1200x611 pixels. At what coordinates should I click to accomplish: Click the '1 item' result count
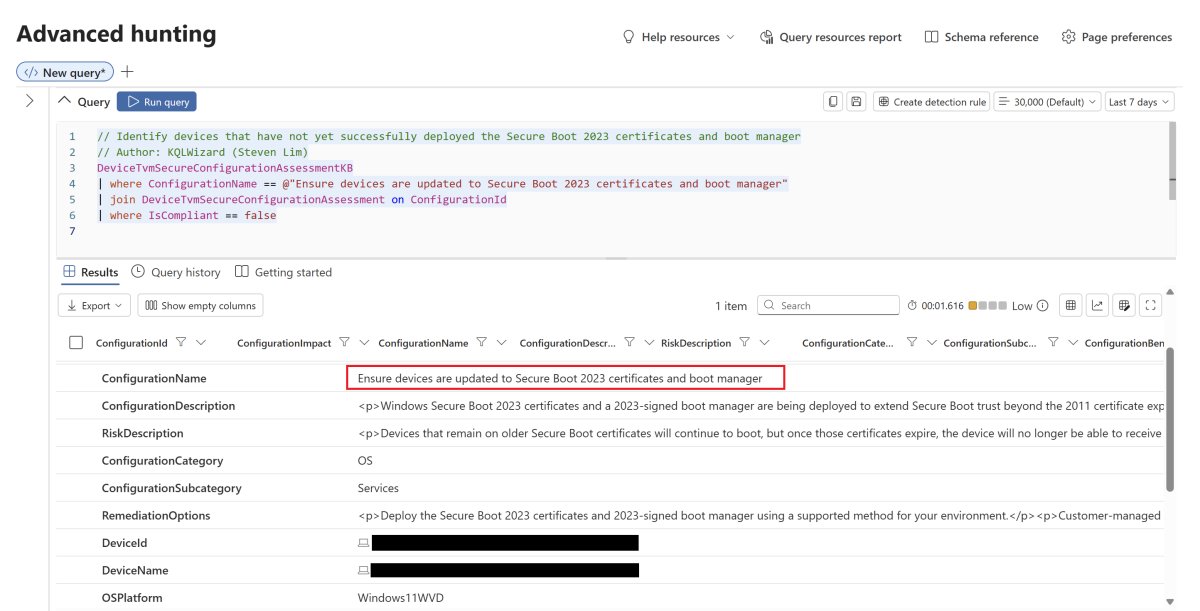pyautogui.click(x=731, y=306)
